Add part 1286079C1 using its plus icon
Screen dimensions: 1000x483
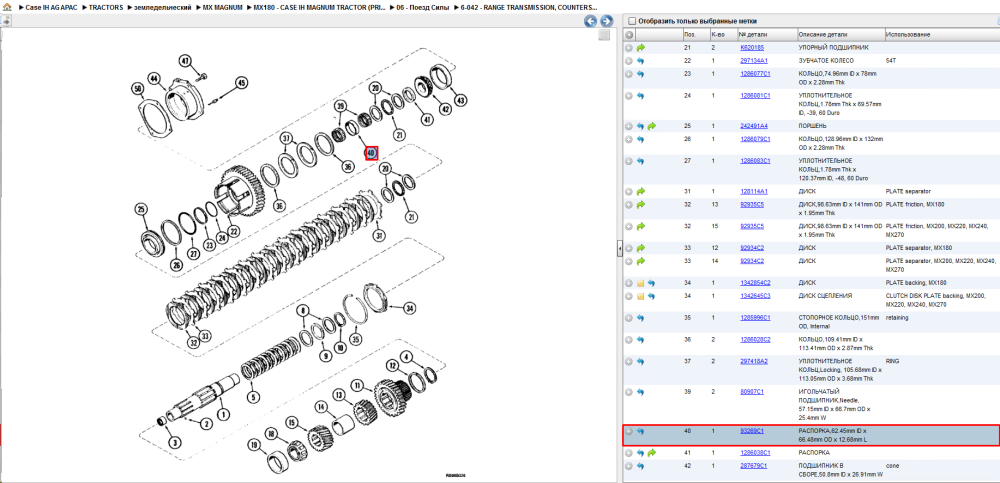[x=629, y=139]
